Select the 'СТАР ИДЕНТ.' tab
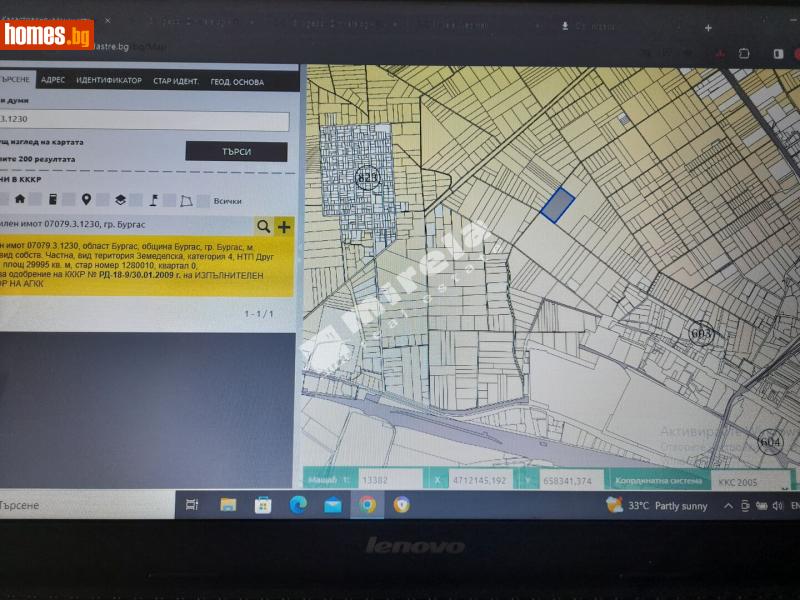This screenshot has height=600, width=800. click(x=176, y=81)
